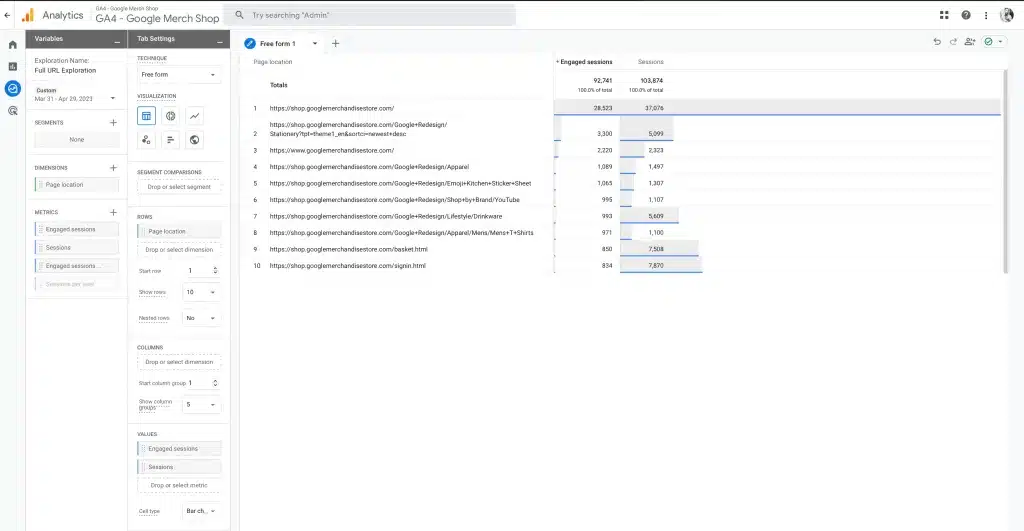The width and height of the screenshot is (1024, 531).
Task: Select the donut chart visualization icon
Action: (170, 116)
